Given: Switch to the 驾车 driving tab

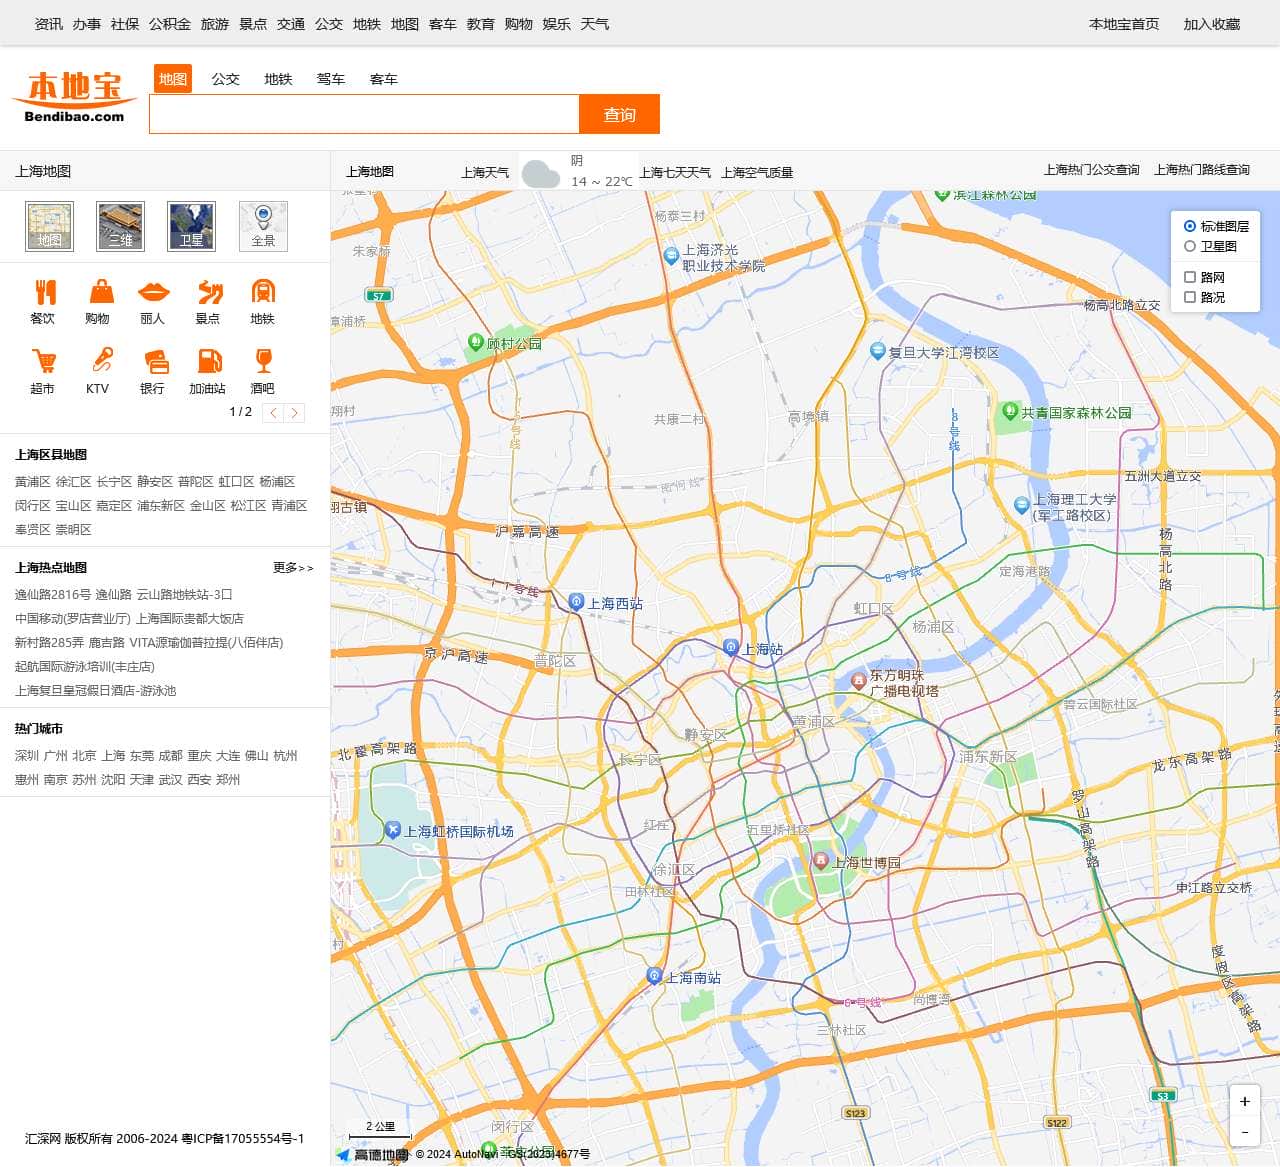Looking at the screenshot, I should pos(330,79).
